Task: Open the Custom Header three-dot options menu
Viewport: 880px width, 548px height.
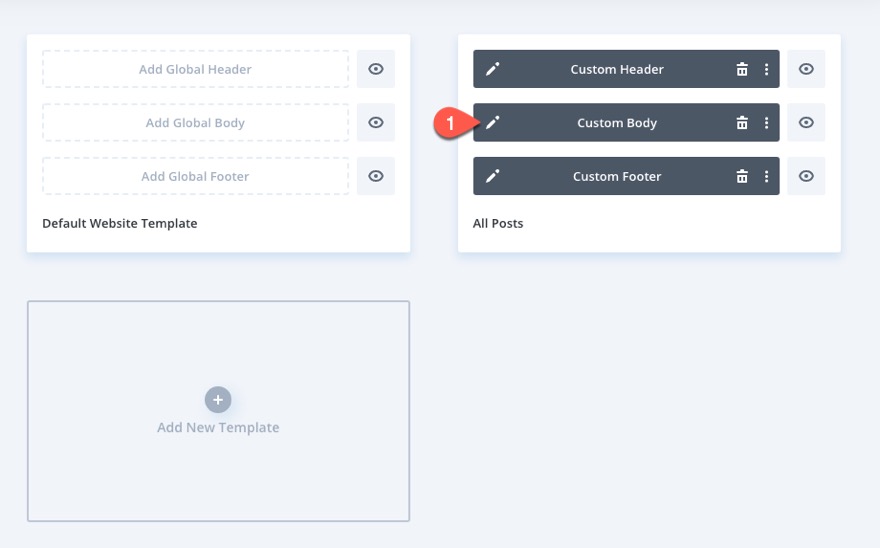Action: pyautogui.click(x=767, y=69)
